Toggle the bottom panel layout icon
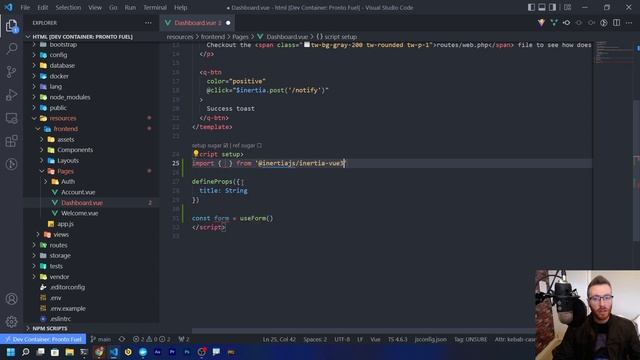 pos(542,7)
